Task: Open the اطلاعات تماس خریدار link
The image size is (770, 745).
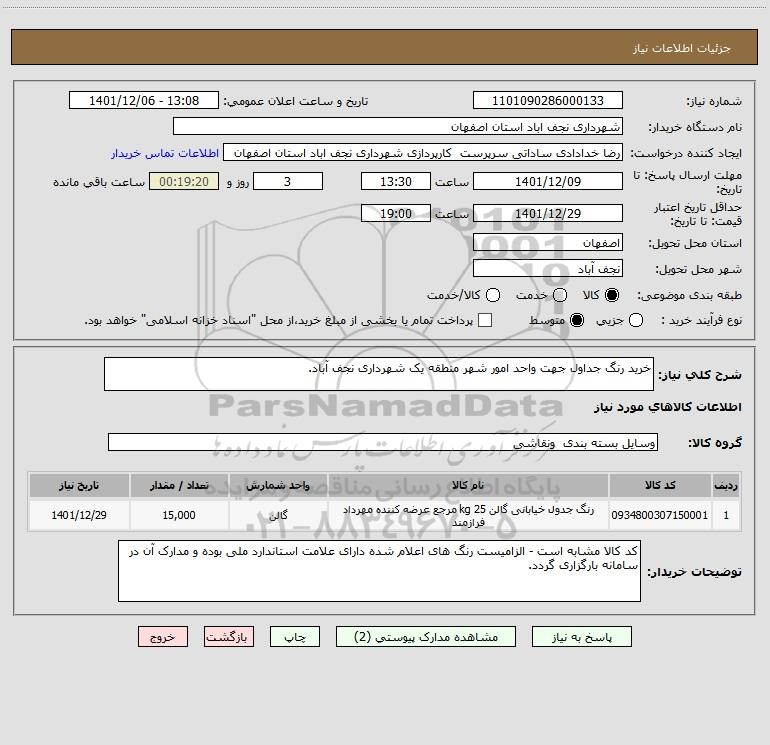Action: coord(165,153)
